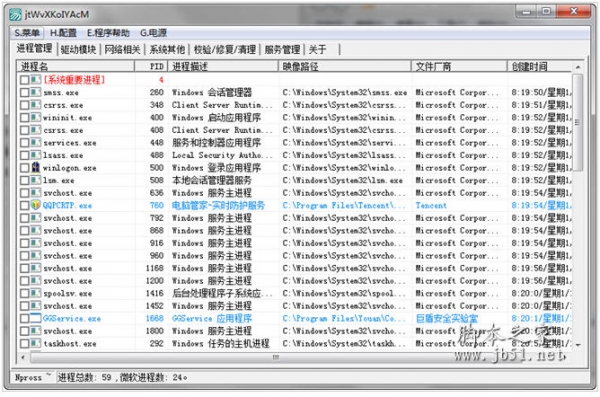Click the app icon in title bar
The height and width of the screenshot is (397, 600).
16,14
